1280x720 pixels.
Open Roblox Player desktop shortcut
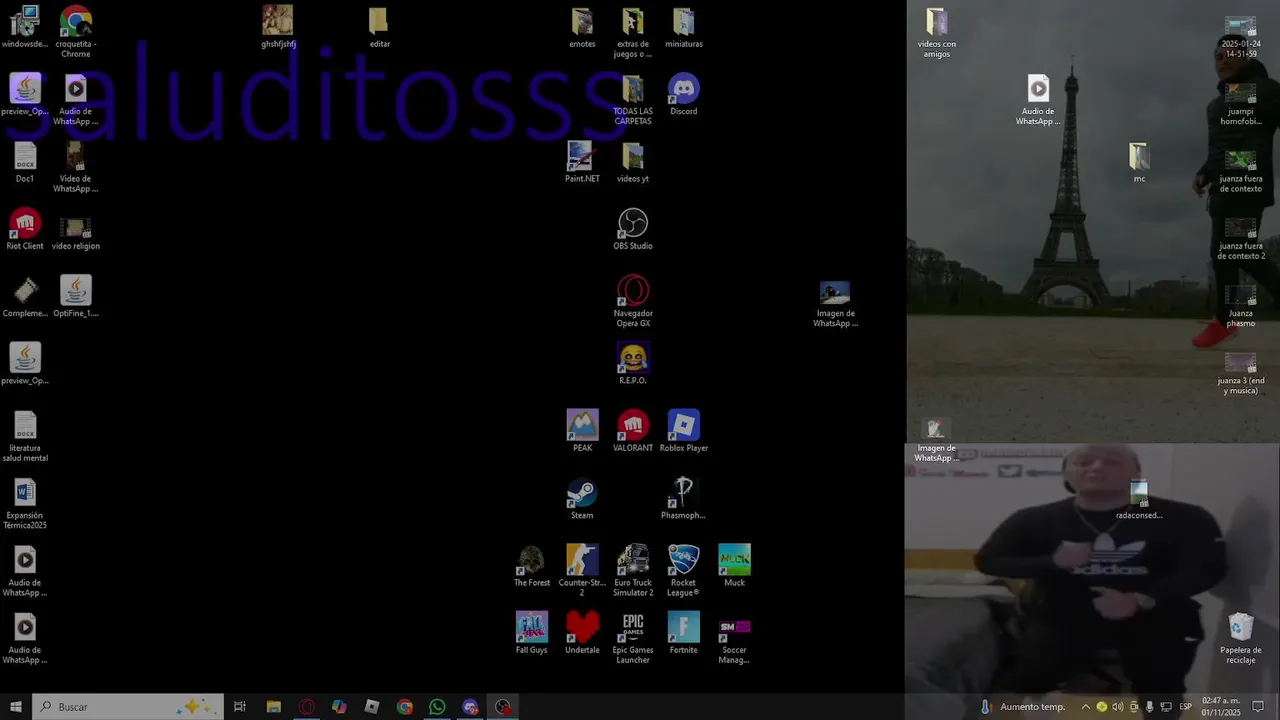click(684, 431)
